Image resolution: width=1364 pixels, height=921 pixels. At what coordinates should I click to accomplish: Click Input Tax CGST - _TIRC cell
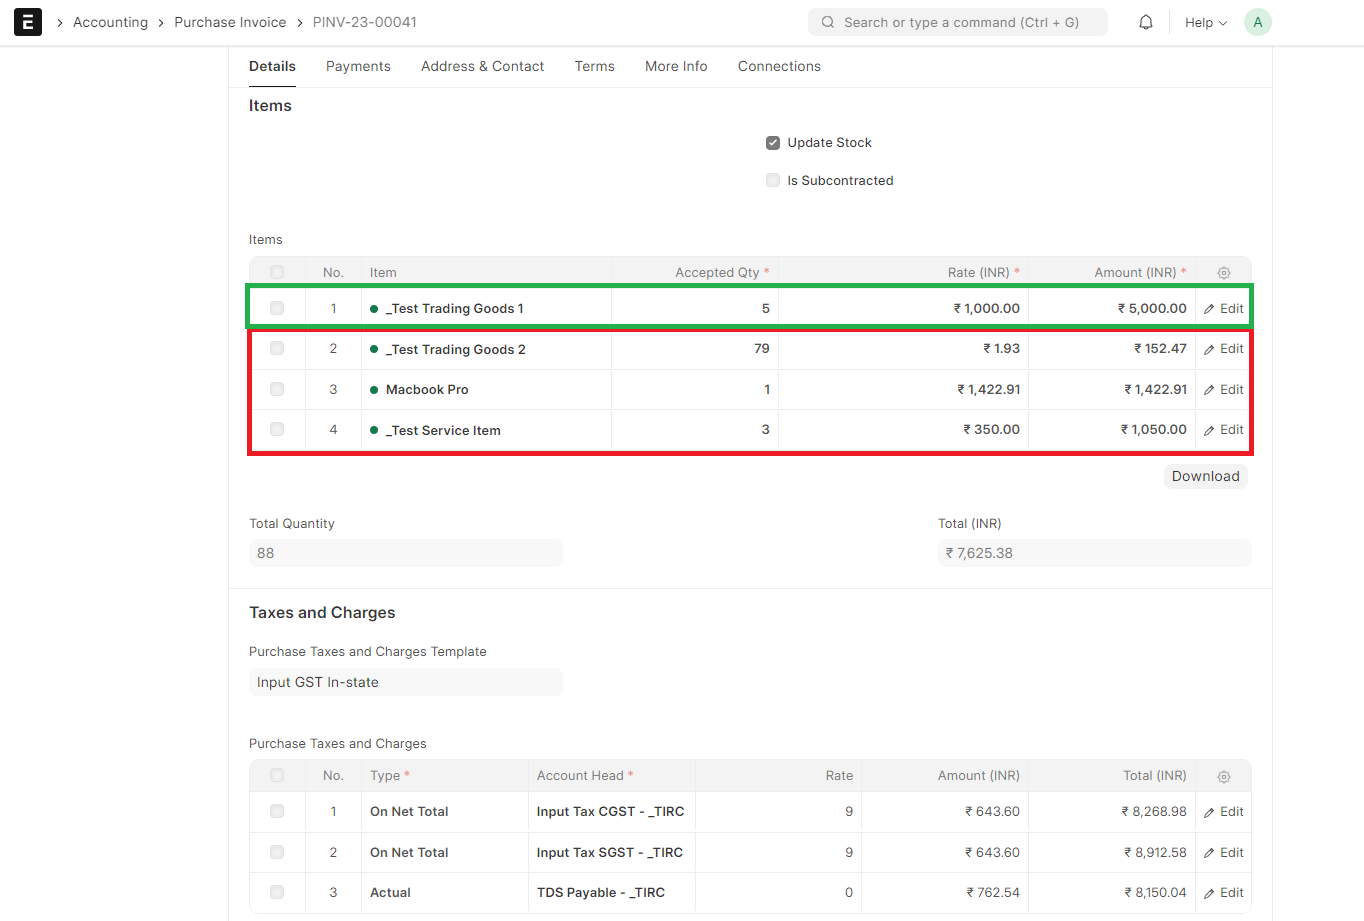[x=612, y=812]
